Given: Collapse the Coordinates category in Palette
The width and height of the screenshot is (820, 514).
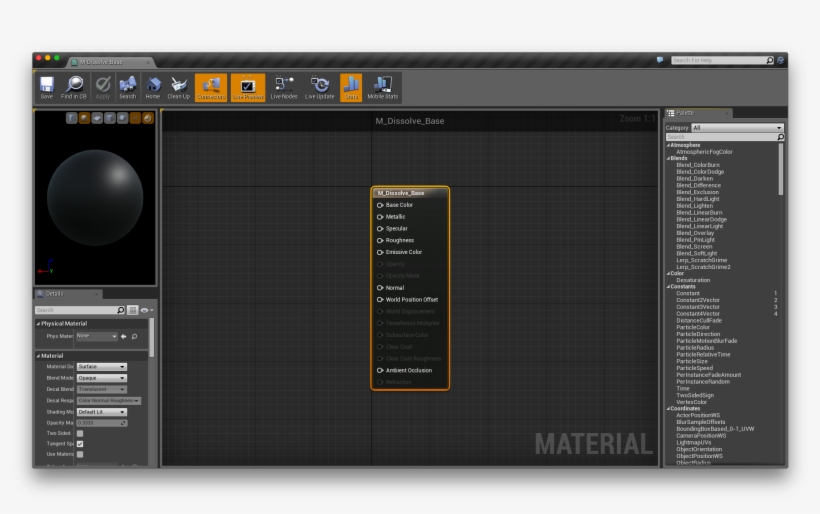Looking at the screenshot, I should [x=668, y=409].
